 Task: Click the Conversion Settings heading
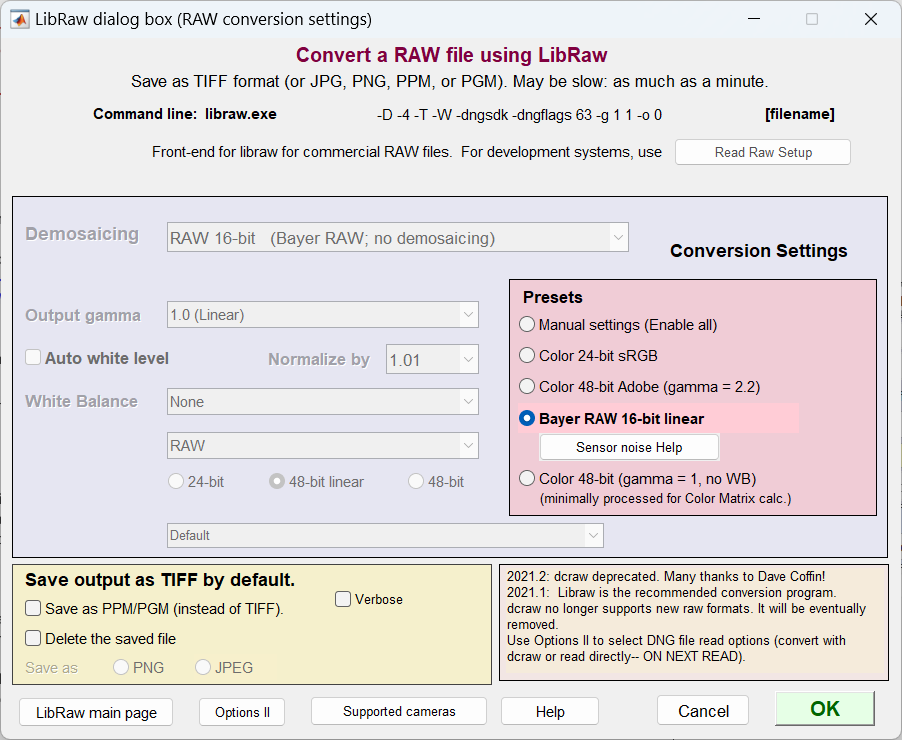pyautogui.click(x=759, y=251)
